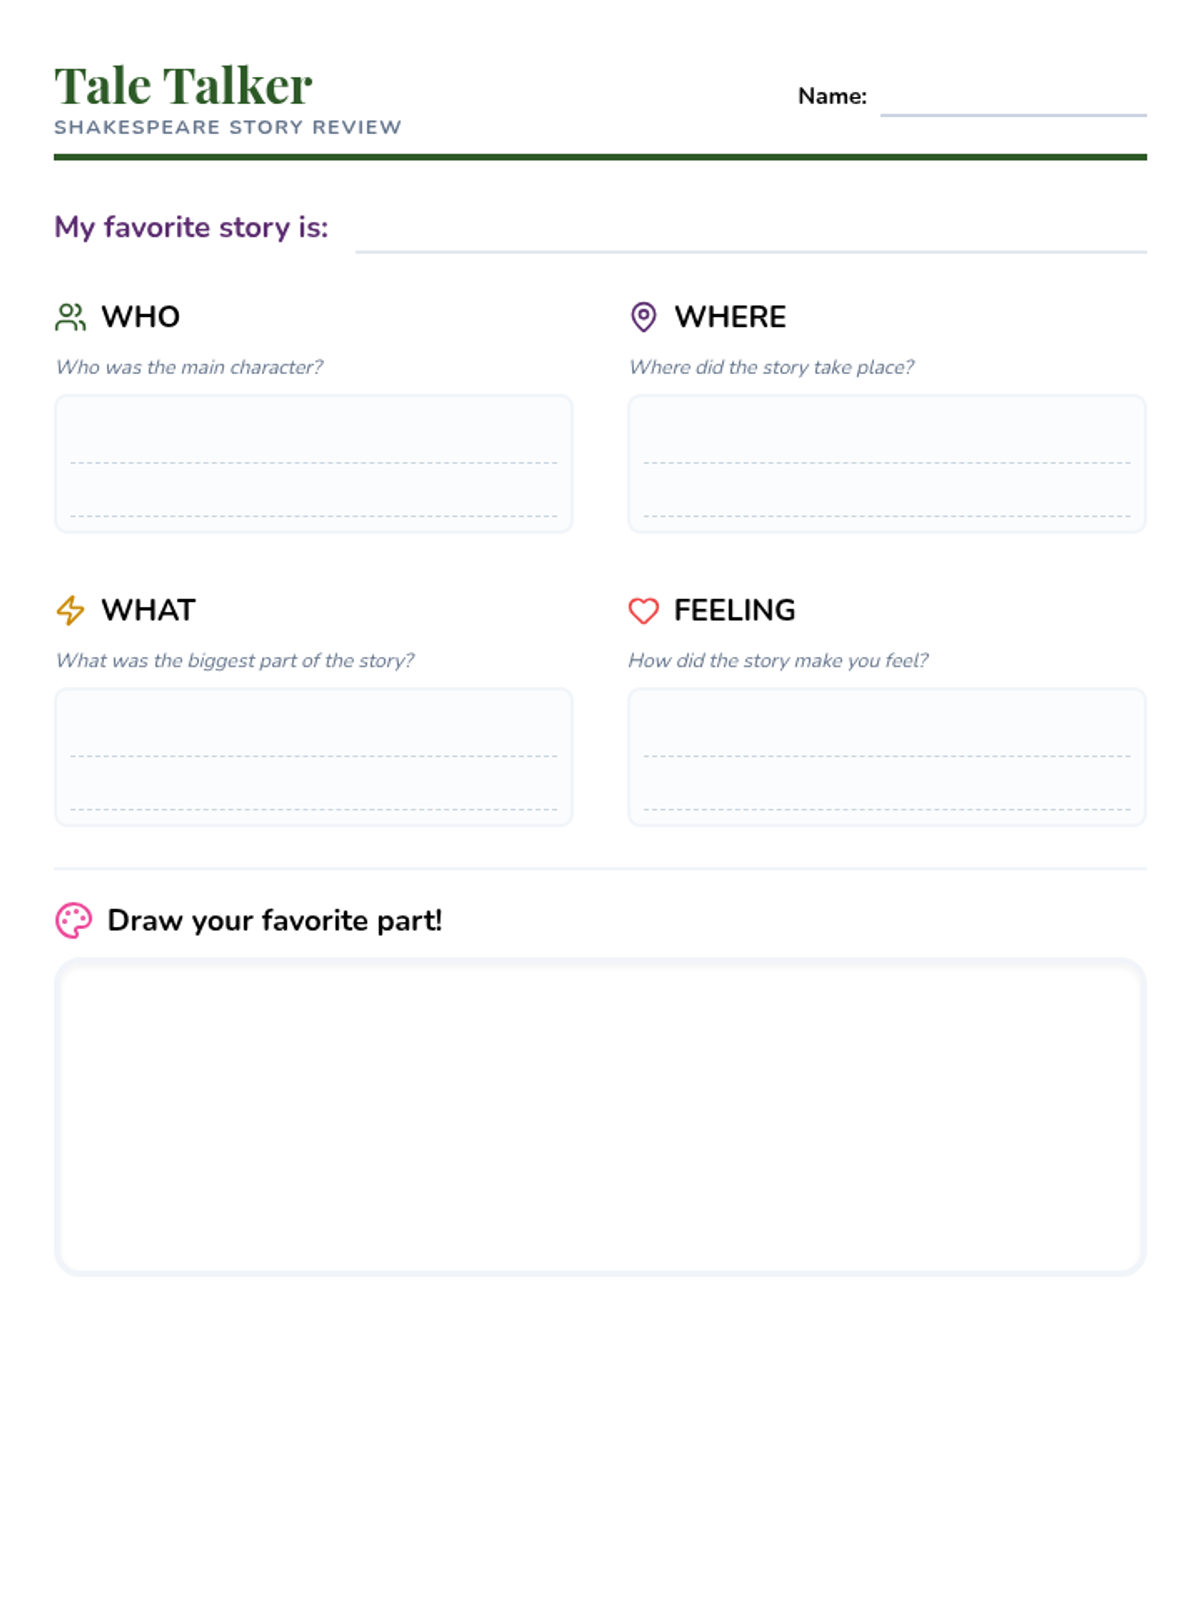Click the pink paint palette icon

tap(73, 920)
